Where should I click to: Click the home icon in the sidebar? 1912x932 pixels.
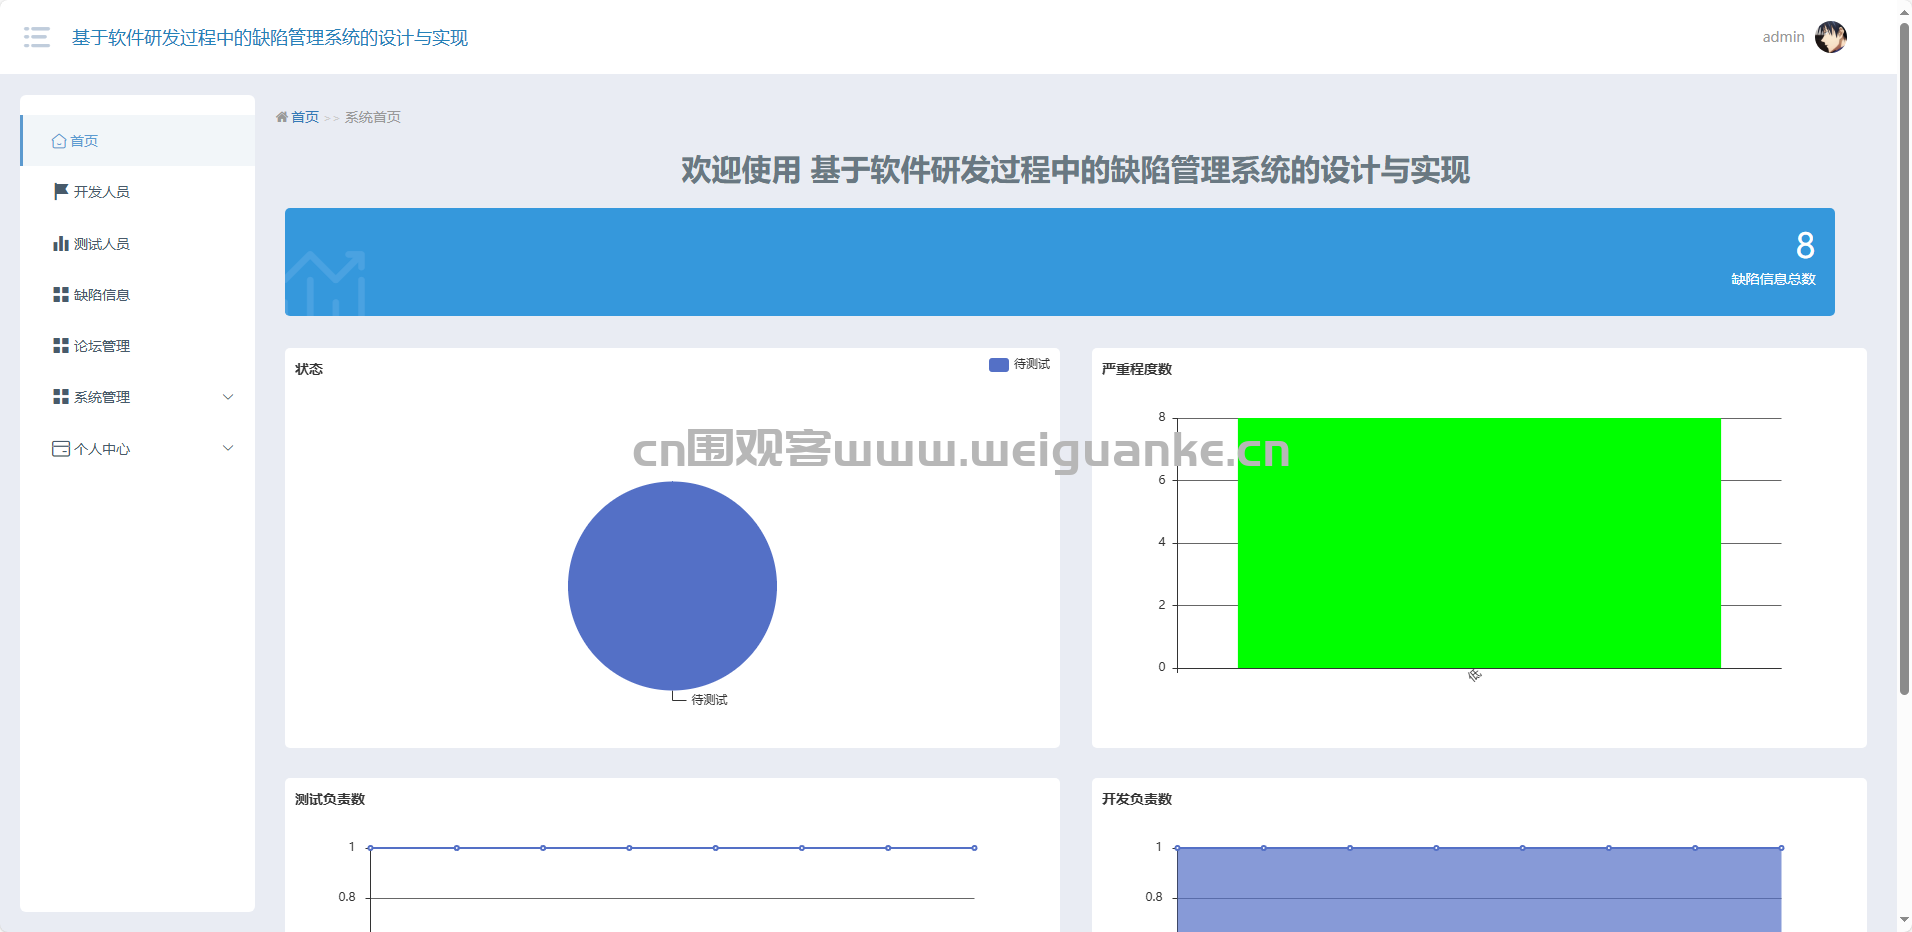click(x=59, y=141)
